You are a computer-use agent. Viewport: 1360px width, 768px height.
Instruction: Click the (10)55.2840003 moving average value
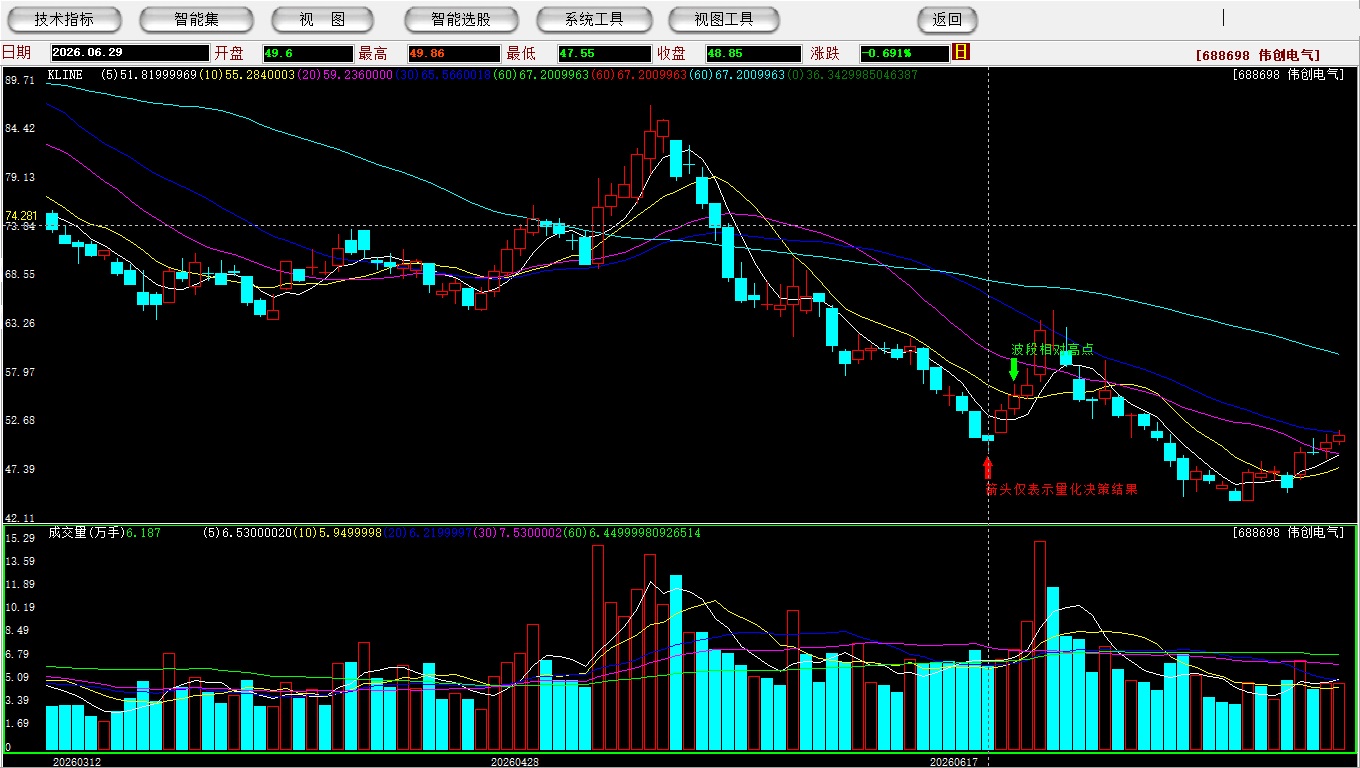click(247, 74)
